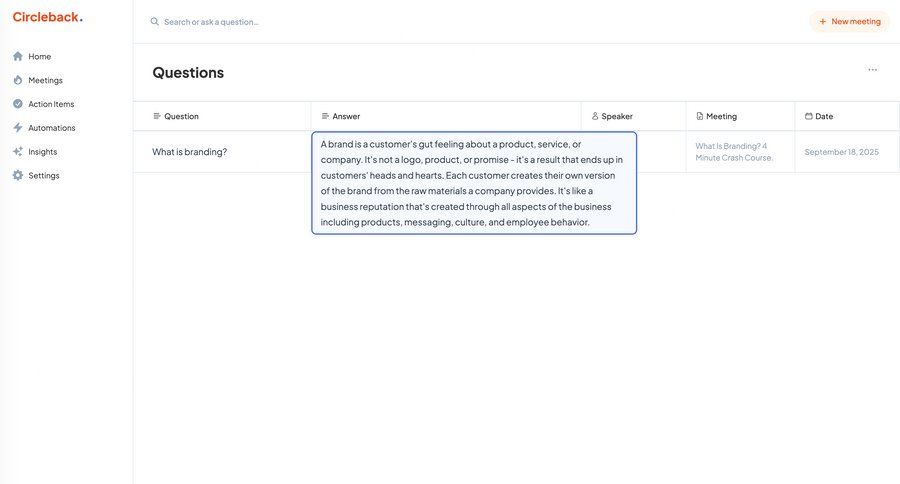Open the Answer column header menu
This screenshot has height=484, width=900.
pyautogui.click(x=346, y=116)
